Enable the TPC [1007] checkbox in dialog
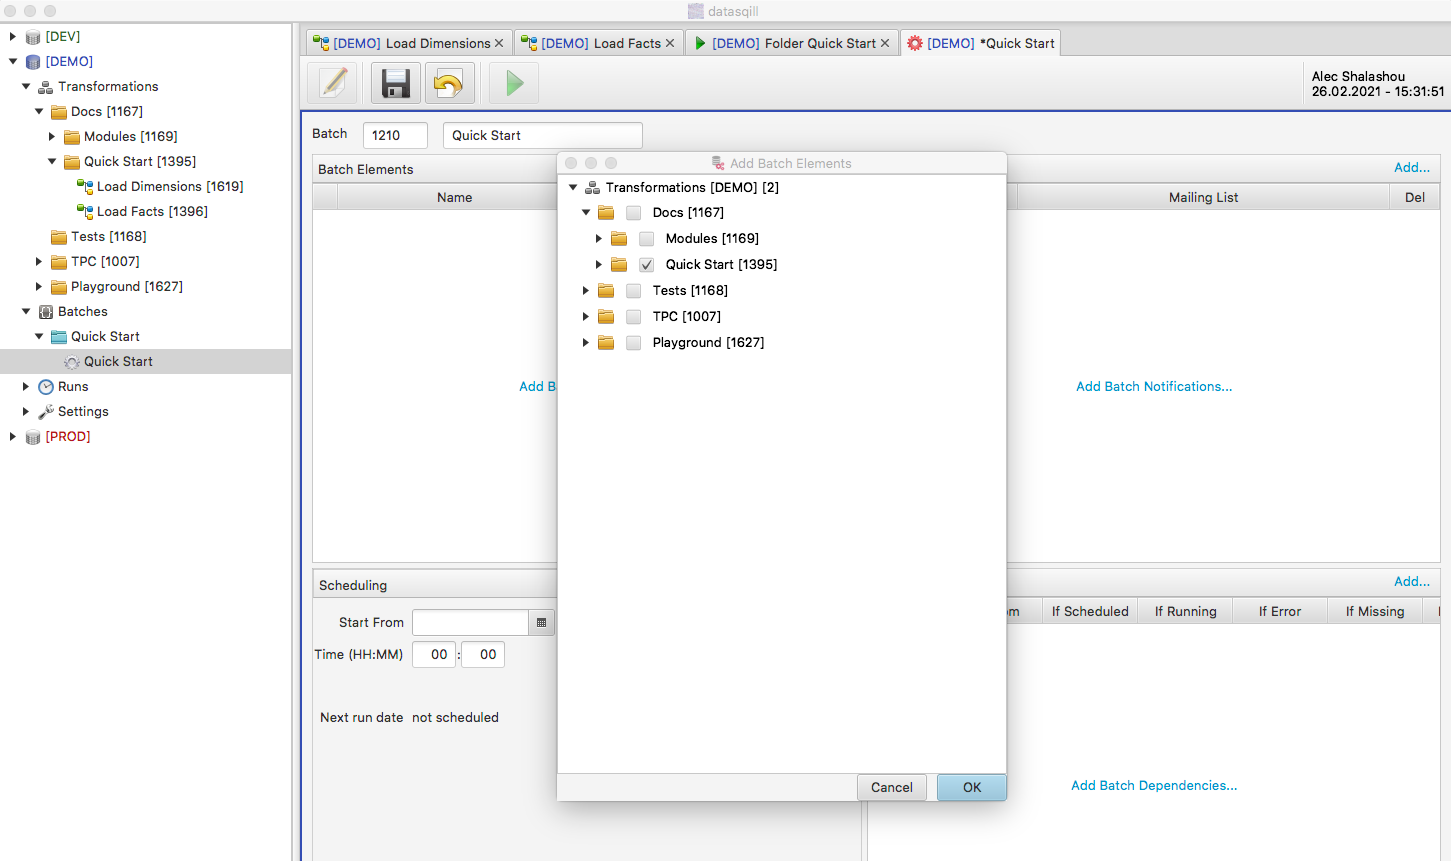This screenshot has width=1451, height=861. (x=634, y=317)
